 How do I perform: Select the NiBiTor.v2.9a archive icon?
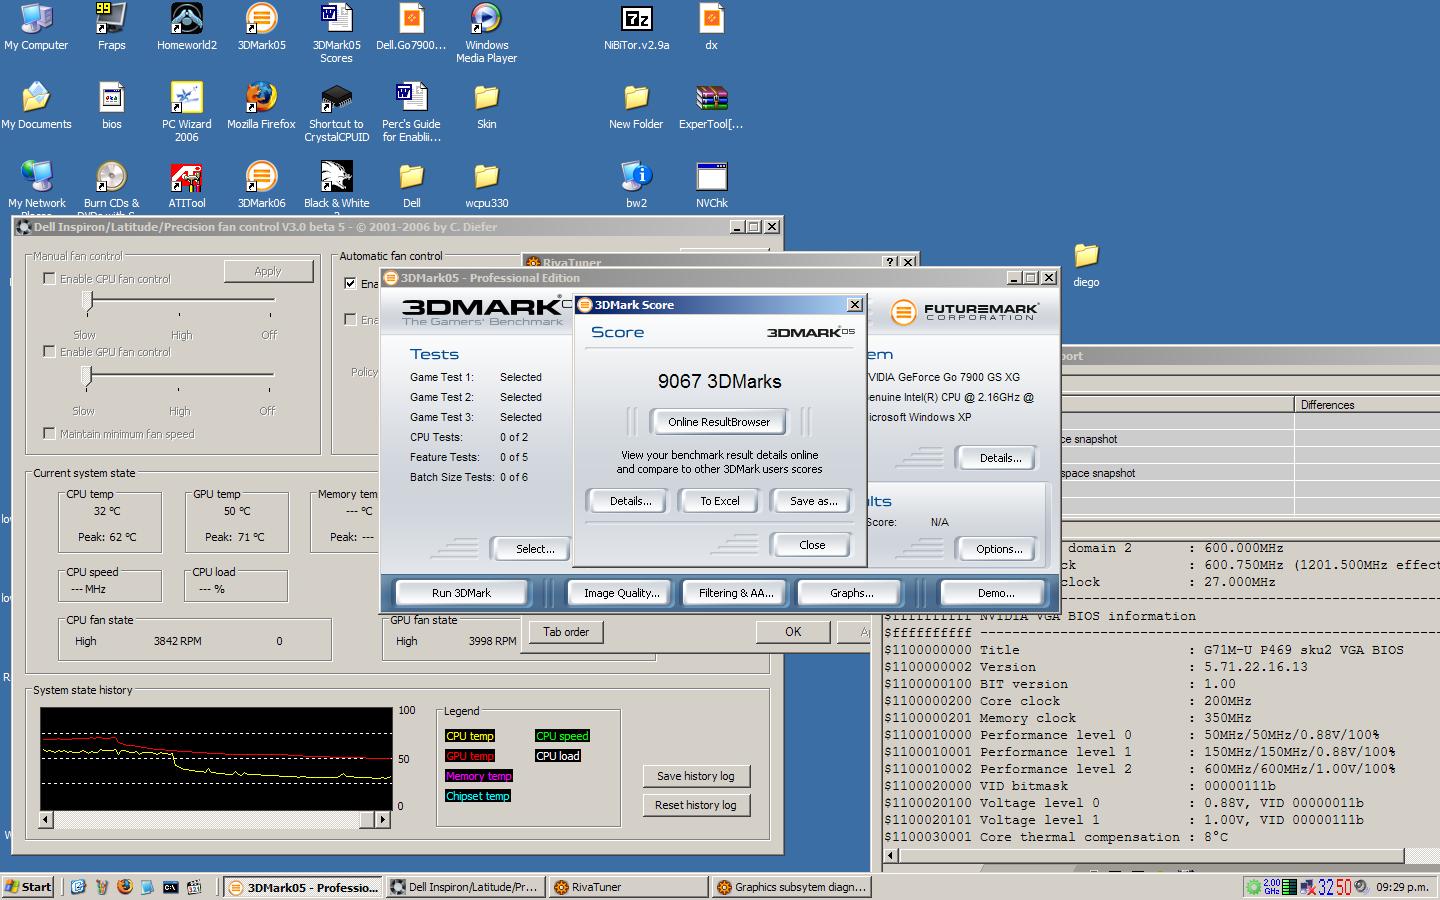pos(636,26)
